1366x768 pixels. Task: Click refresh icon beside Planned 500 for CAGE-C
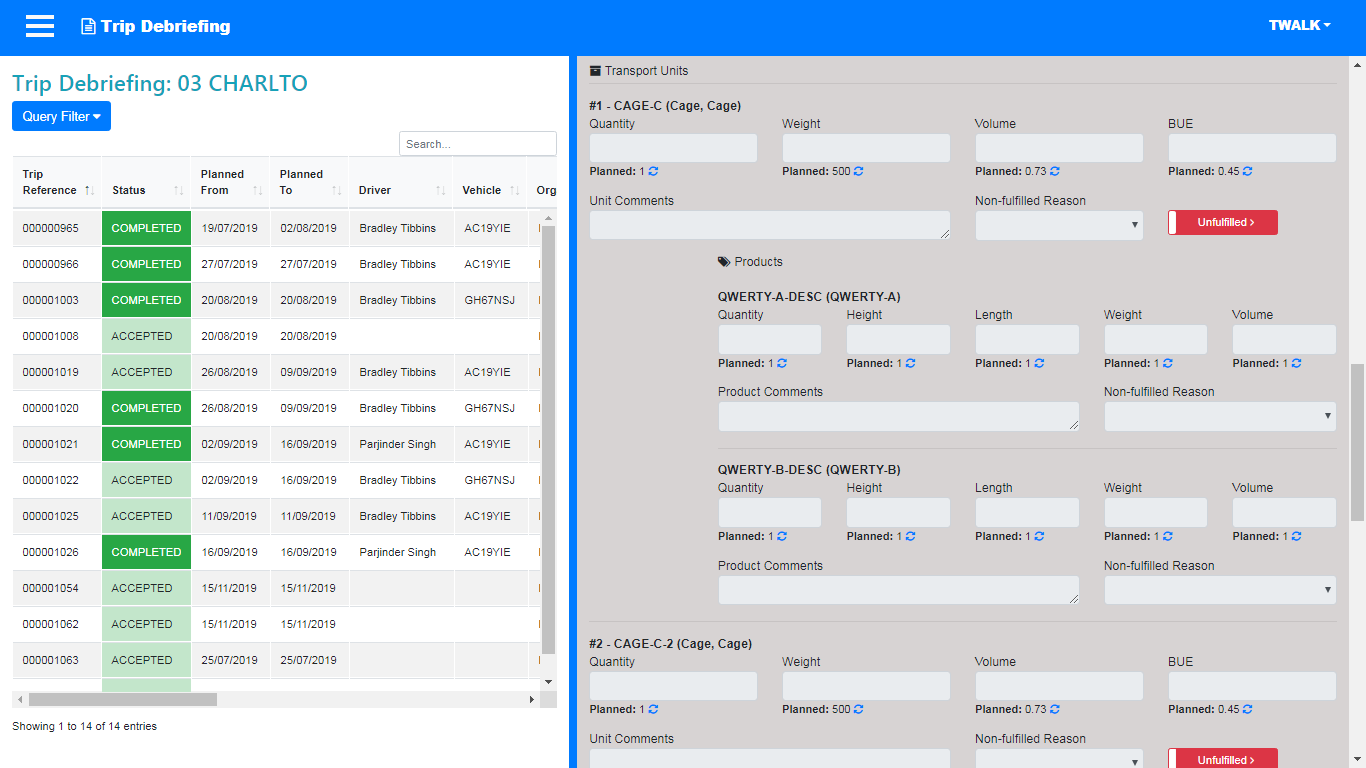(x=858, y=171)
